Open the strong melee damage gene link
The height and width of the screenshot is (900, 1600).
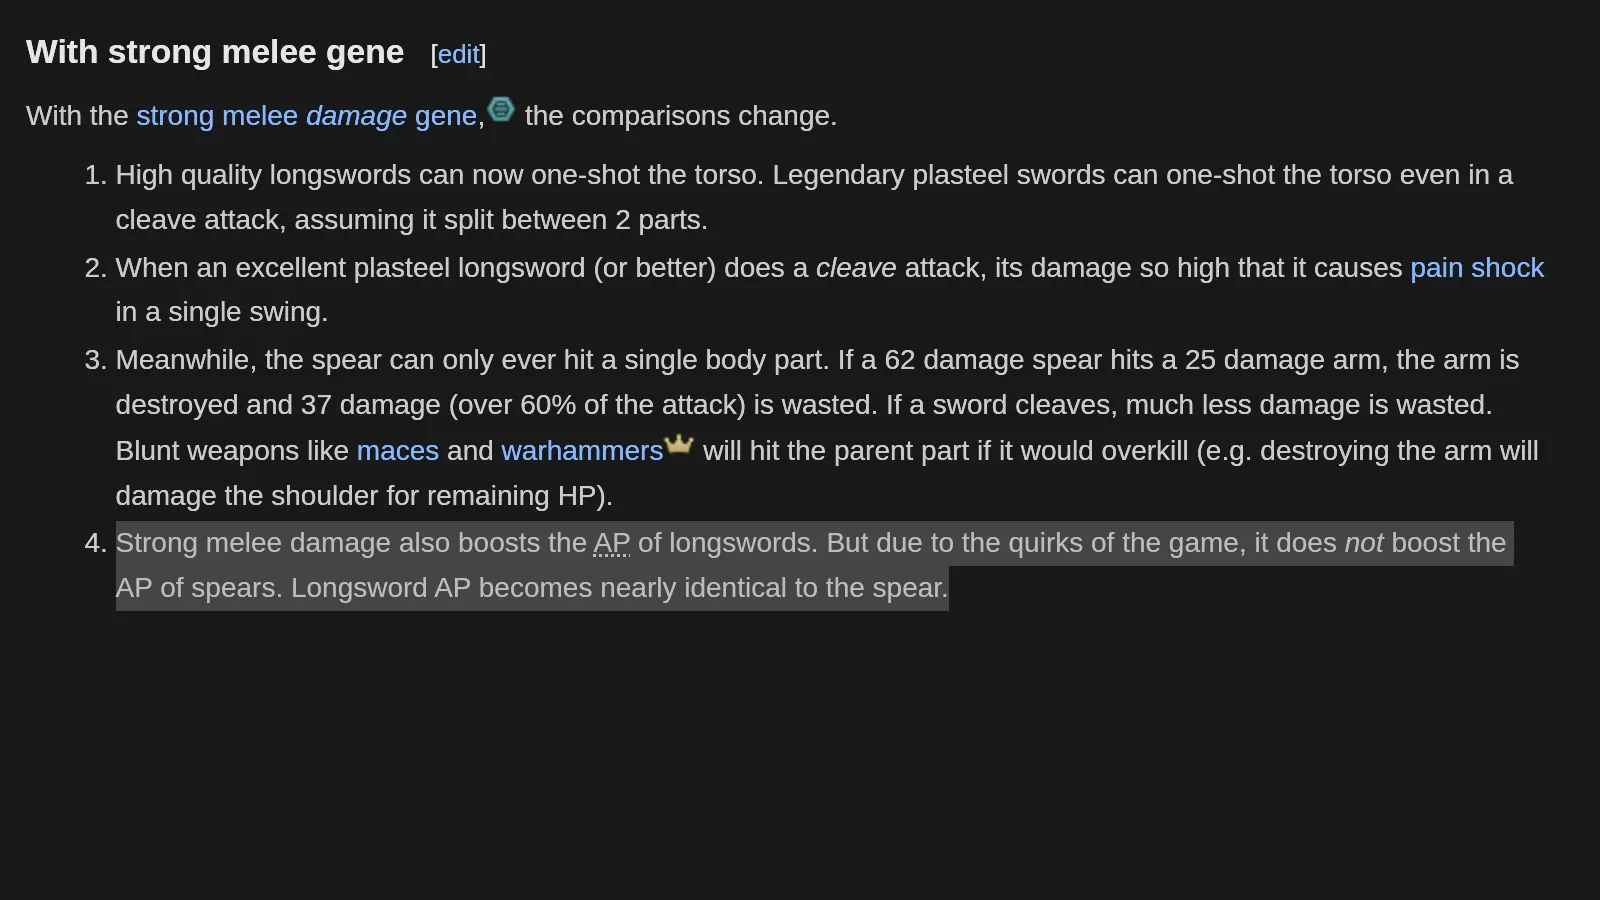pos(306,116)
